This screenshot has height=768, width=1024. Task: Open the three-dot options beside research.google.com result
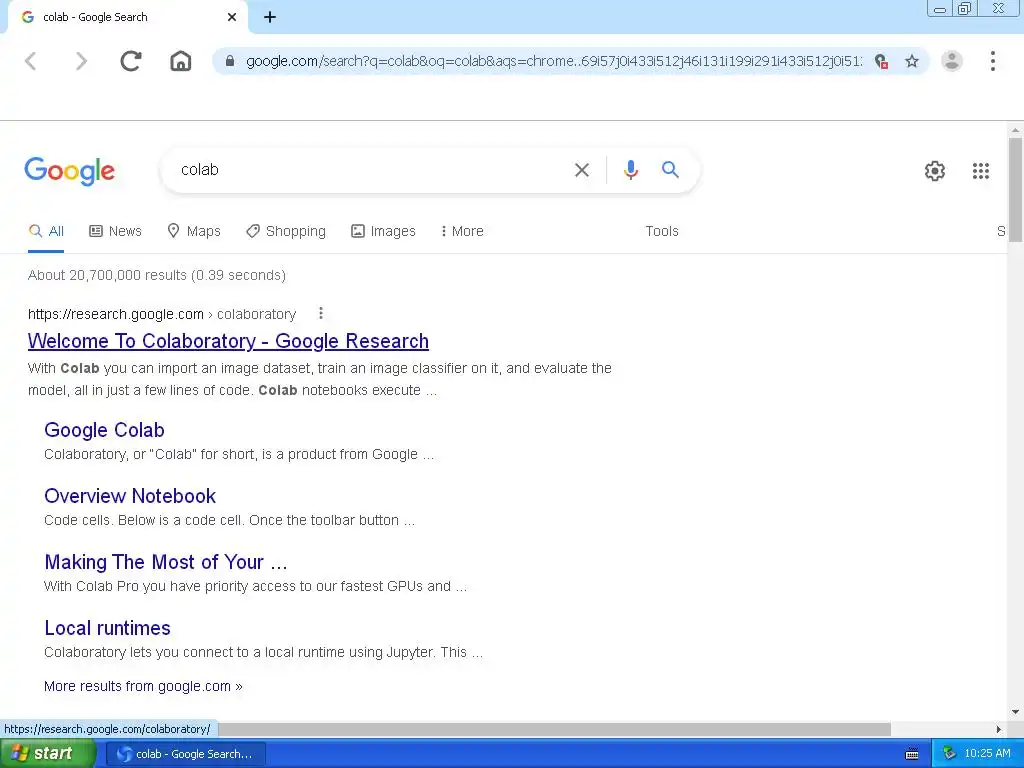click(x=321, y=313)
